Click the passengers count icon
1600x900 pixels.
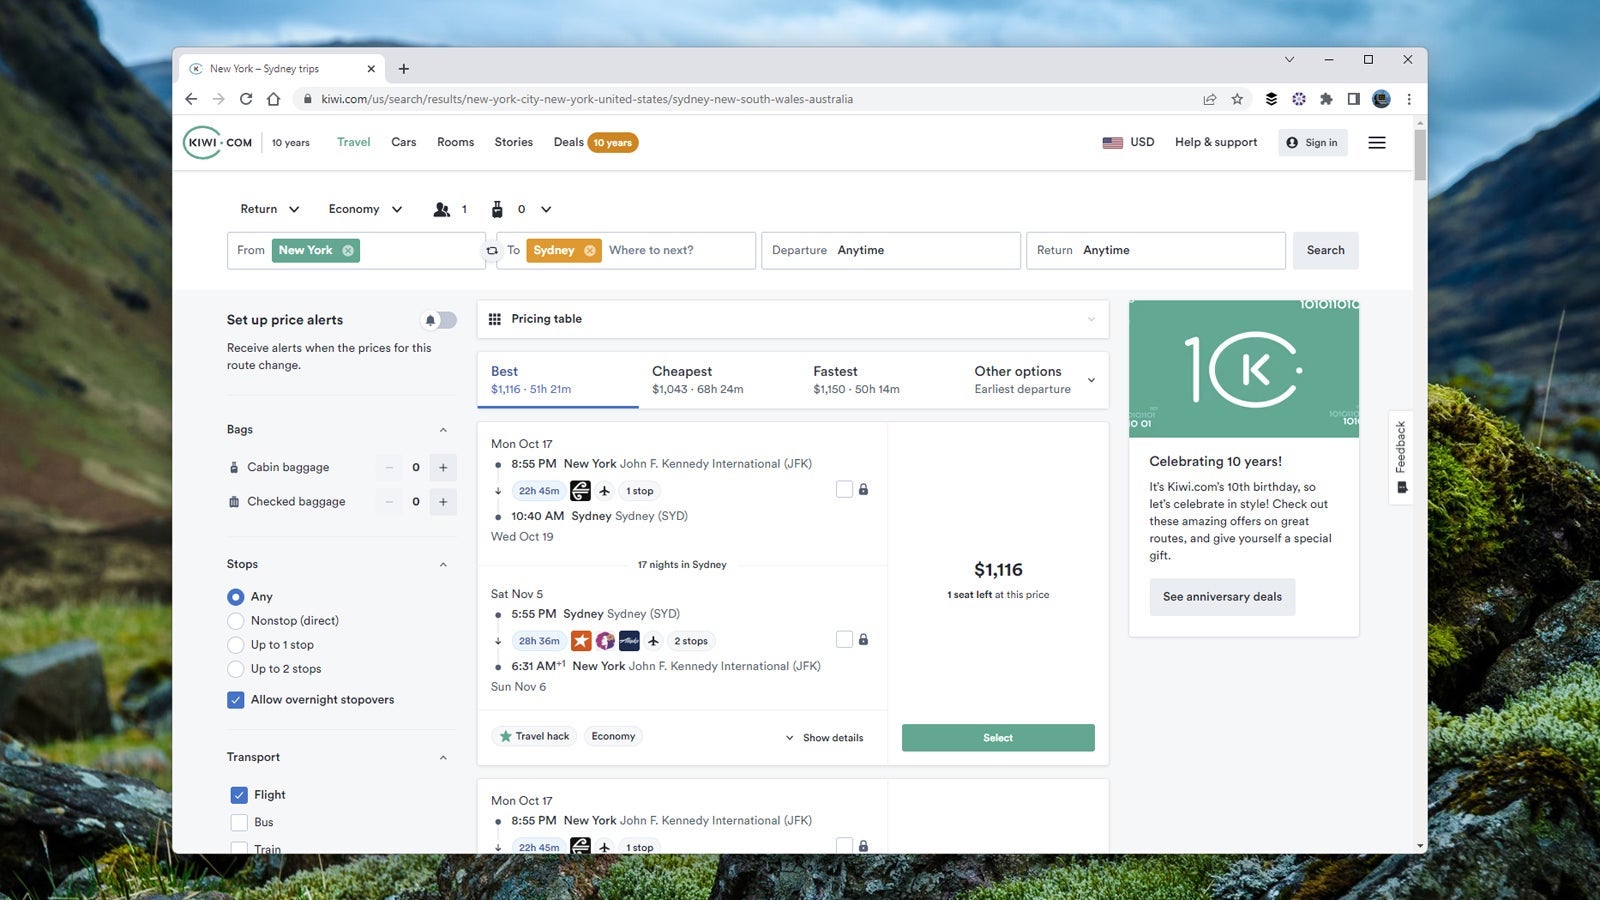442,209
